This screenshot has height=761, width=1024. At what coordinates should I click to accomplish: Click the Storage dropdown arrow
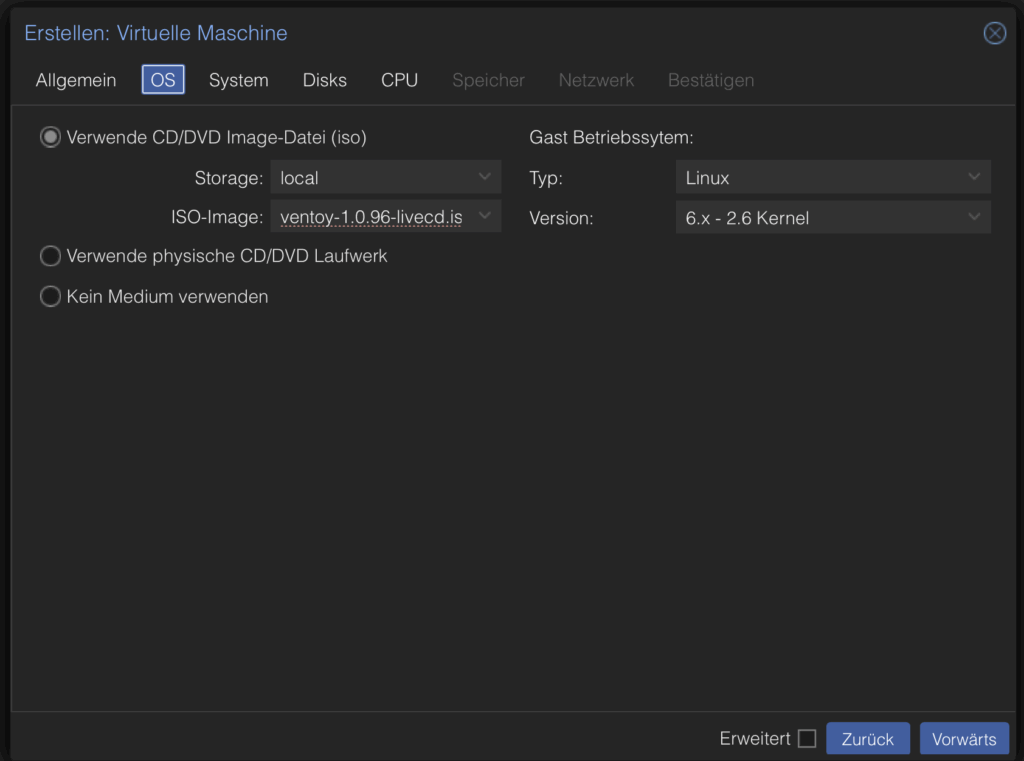[x=485, y=178]
